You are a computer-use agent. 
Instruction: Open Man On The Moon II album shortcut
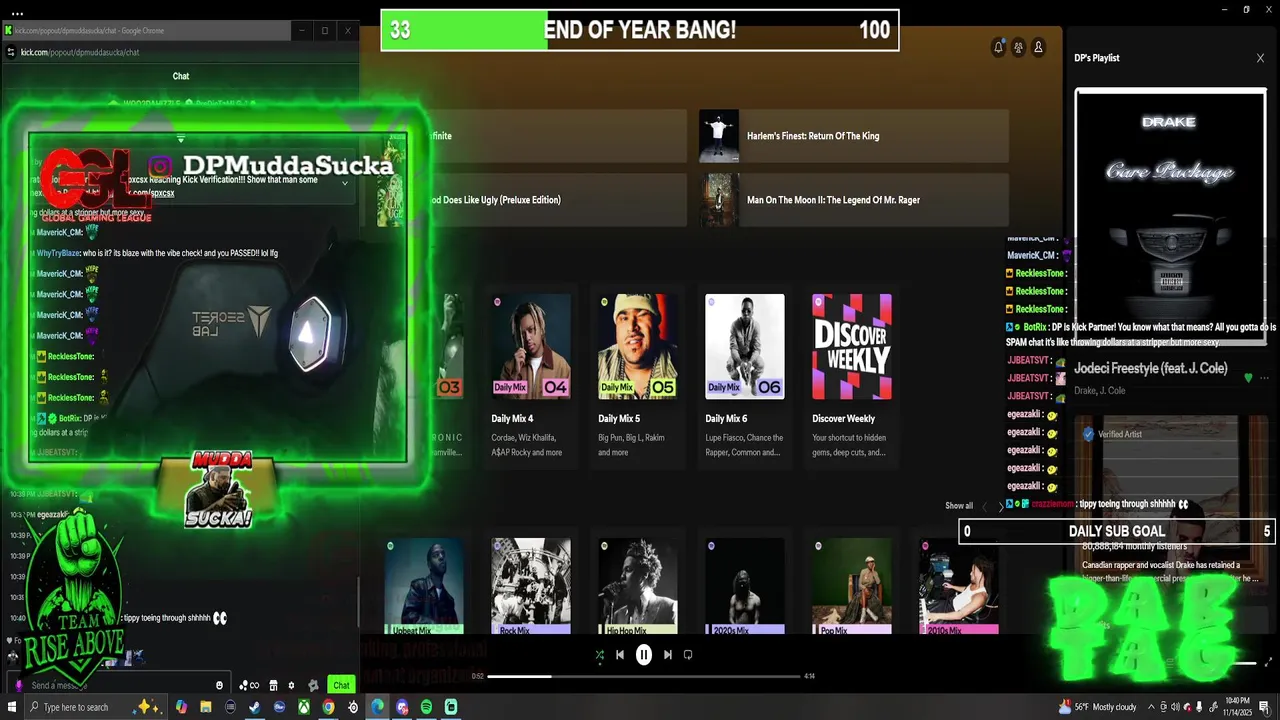click(x=854, y=200)
